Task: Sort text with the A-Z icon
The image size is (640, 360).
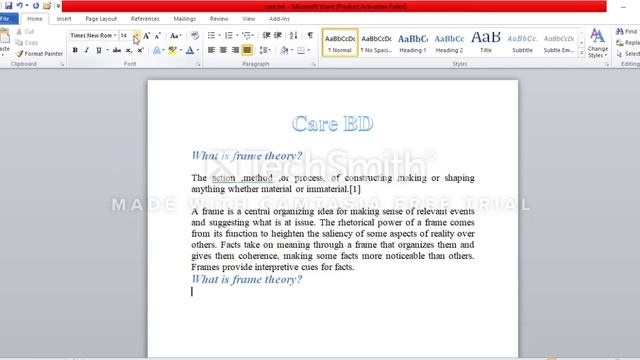Action: coord(293,36)
